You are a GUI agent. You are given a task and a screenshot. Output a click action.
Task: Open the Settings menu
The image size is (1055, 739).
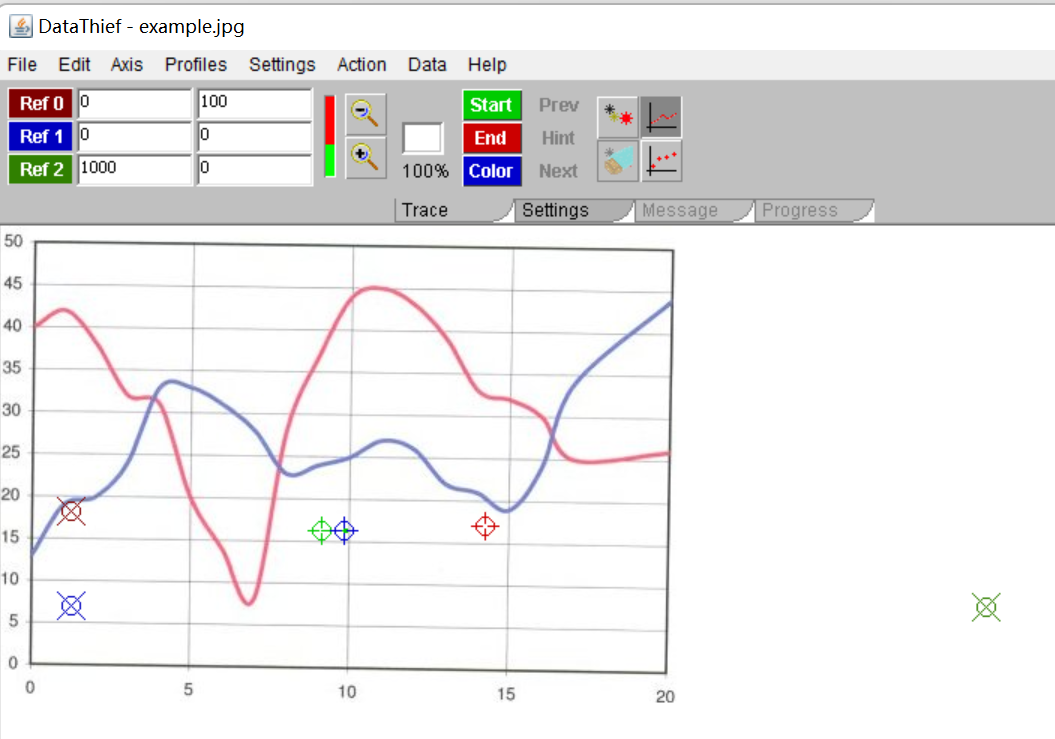point(282,65)
